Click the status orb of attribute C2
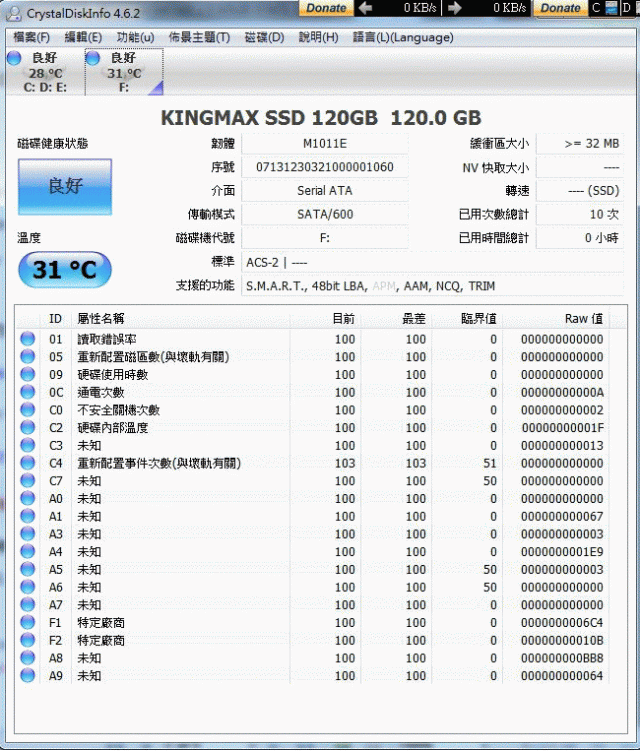Viewport: 640px width, 751px height. (x=28, y=427)
